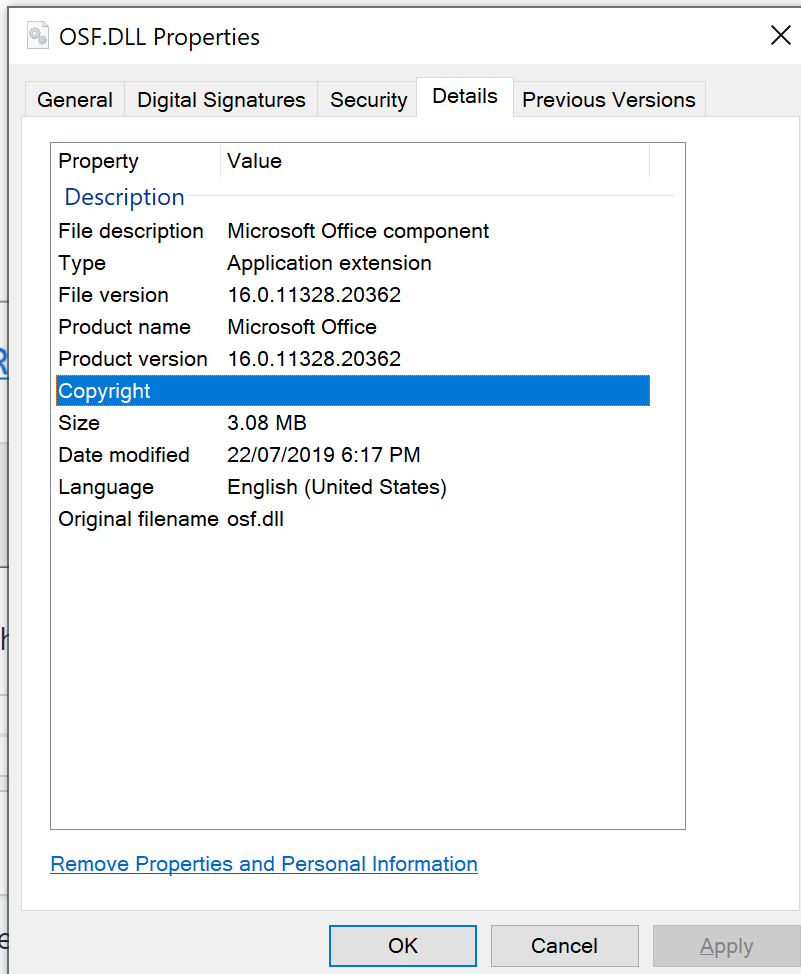Close the OSF.DLL Properties dialog
The image size is (801, 974).
point(780,35)
